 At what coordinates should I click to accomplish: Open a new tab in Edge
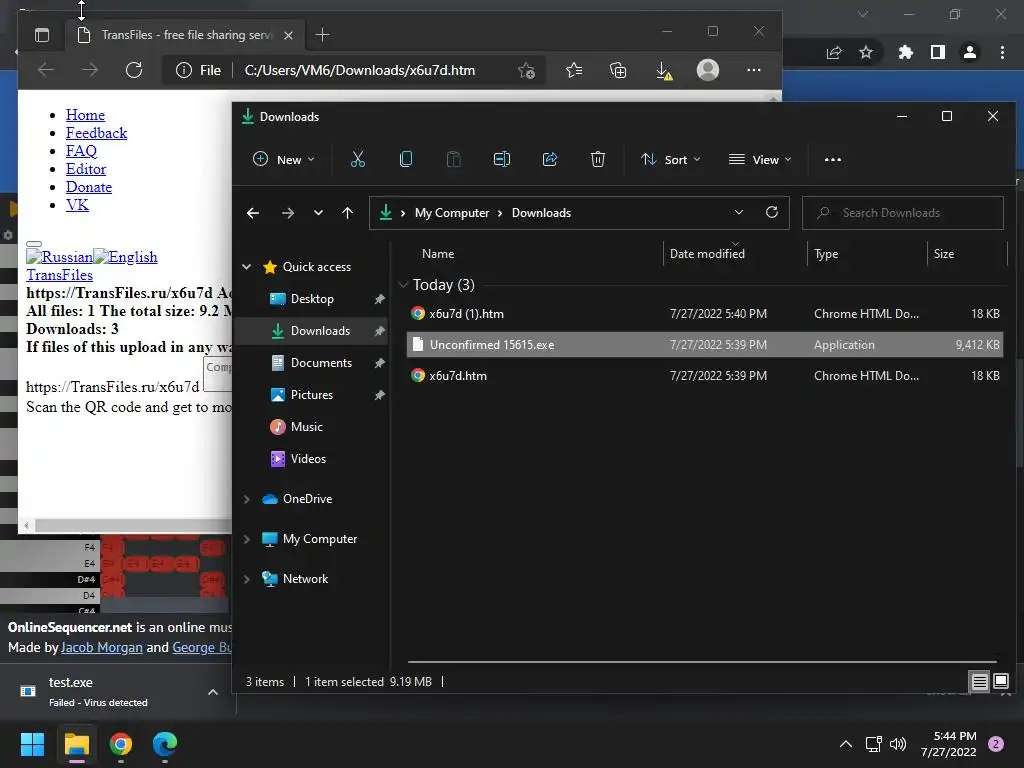pyautogui.click(x=322, y=35)
